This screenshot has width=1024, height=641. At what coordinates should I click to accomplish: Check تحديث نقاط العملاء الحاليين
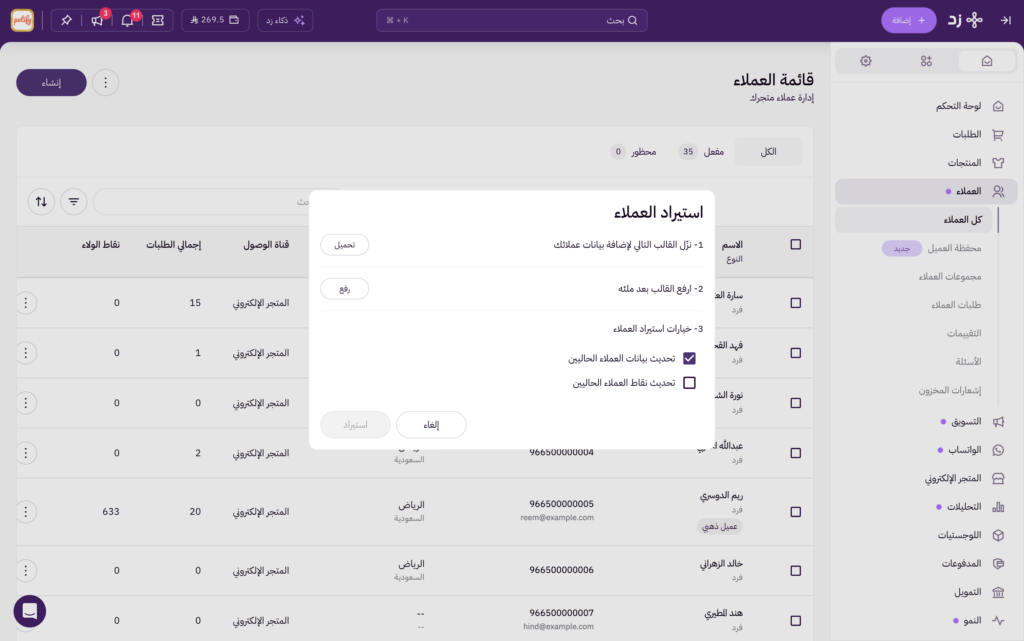[689, 383]
